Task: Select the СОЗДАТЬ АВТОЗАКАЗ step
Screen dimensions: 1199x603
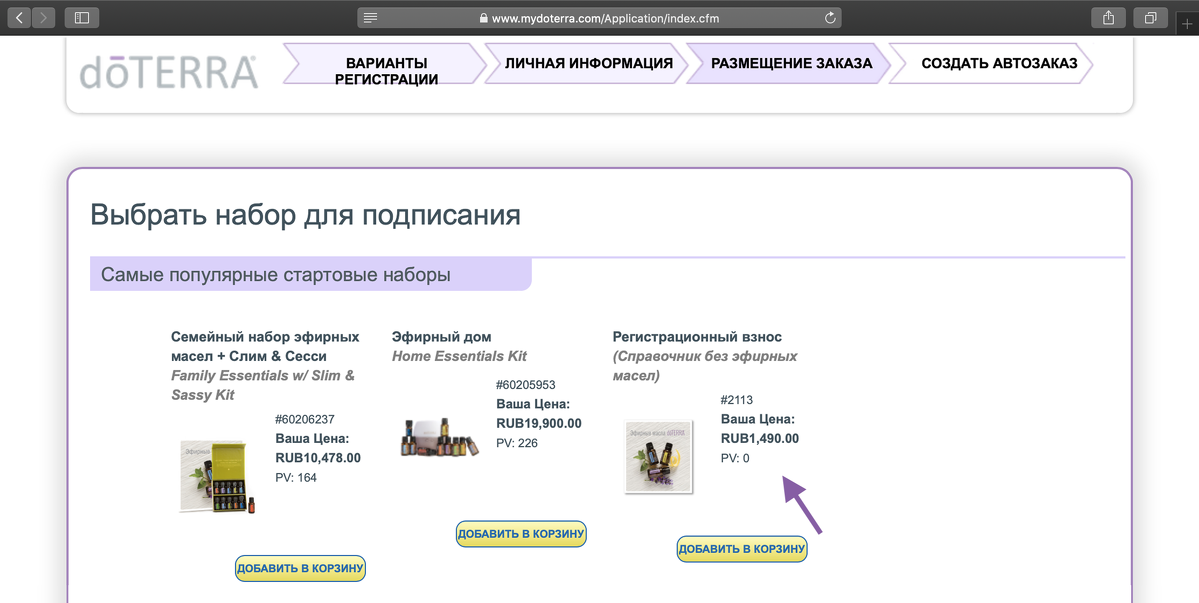Action: click(991, 63)
